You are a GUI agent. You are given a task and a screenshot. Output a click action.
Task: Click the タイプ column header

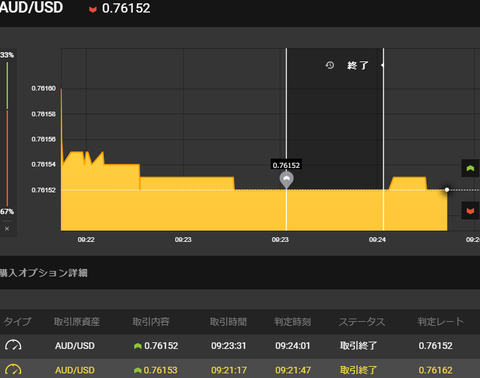(x=17, y=322)
